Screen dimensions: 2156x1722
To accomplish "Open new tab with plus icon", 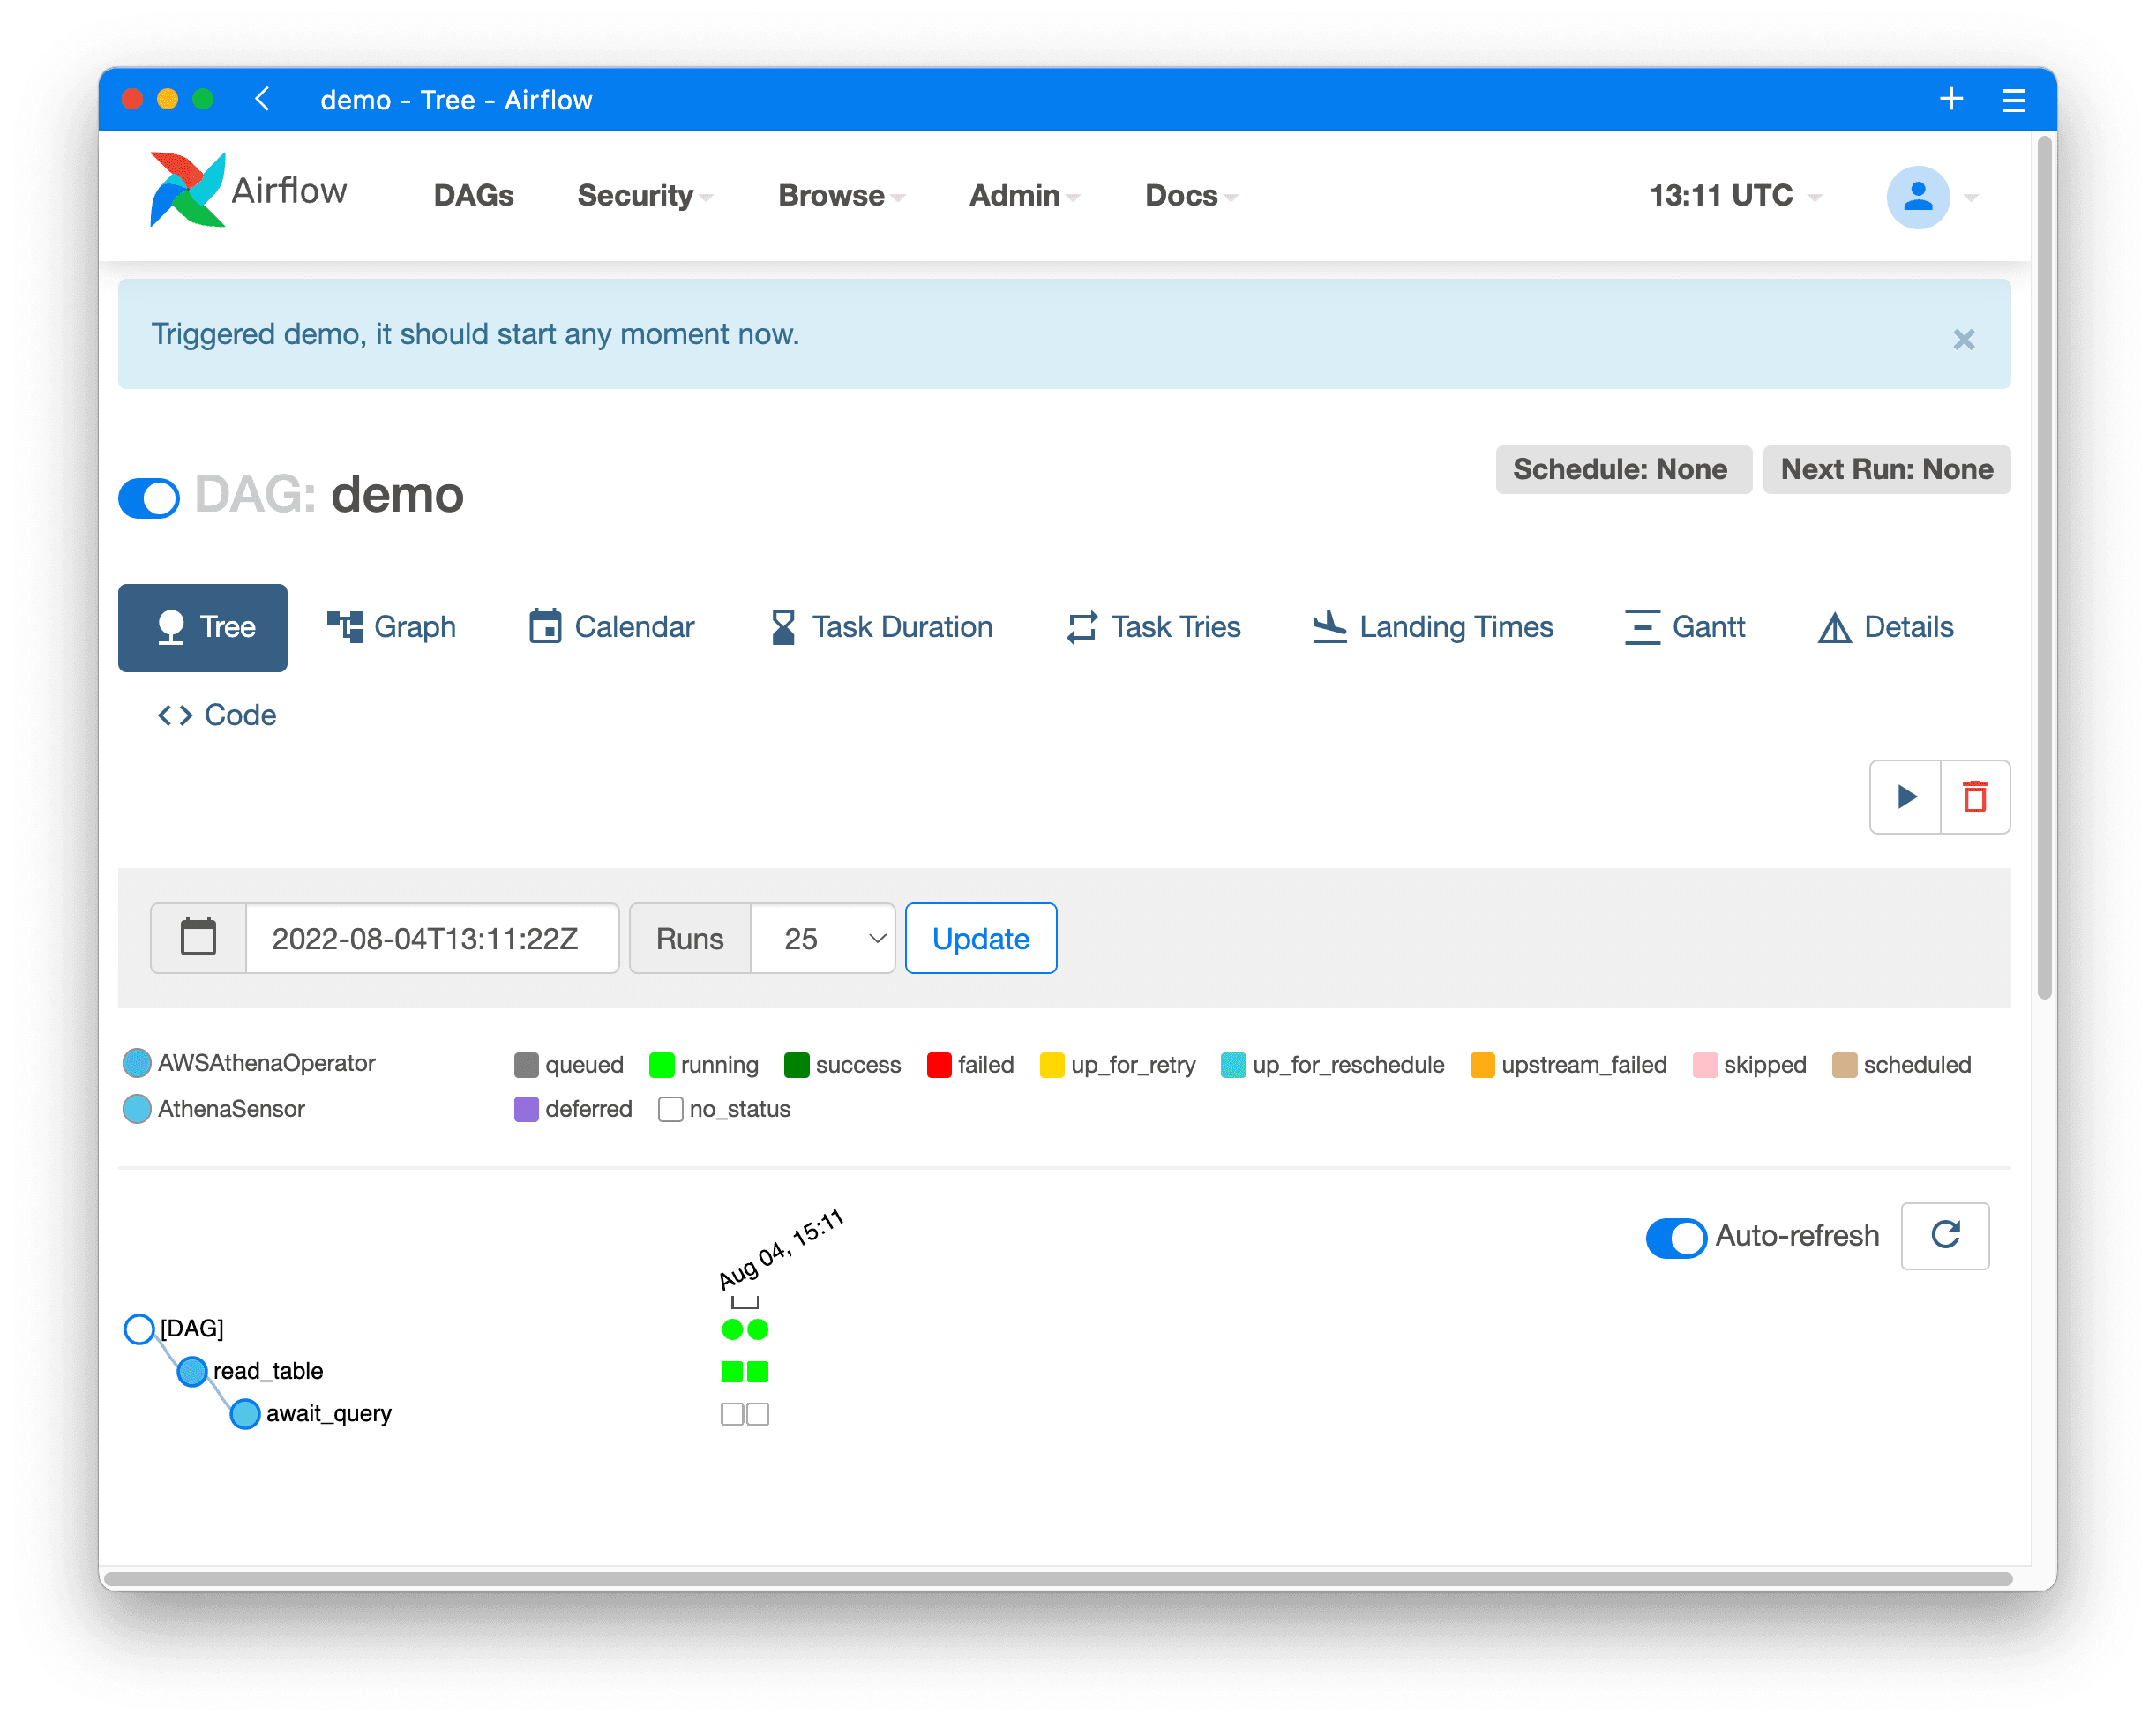I will point(1950,99).
